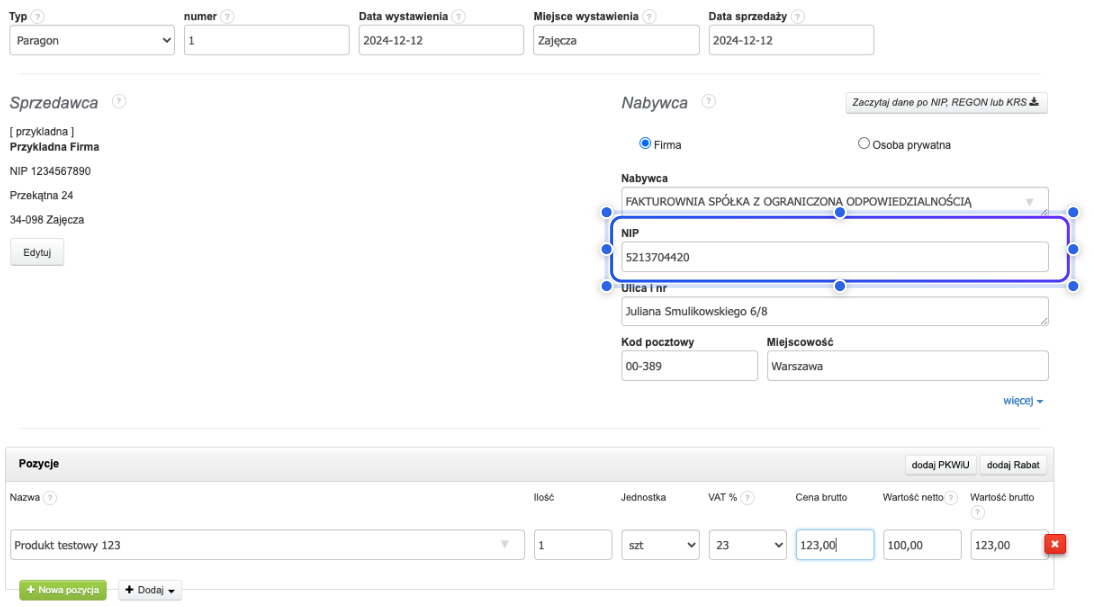Select the Osoba prywatna radio button
The width and height of the screenshot is (1094, 607).
(864, 144)
